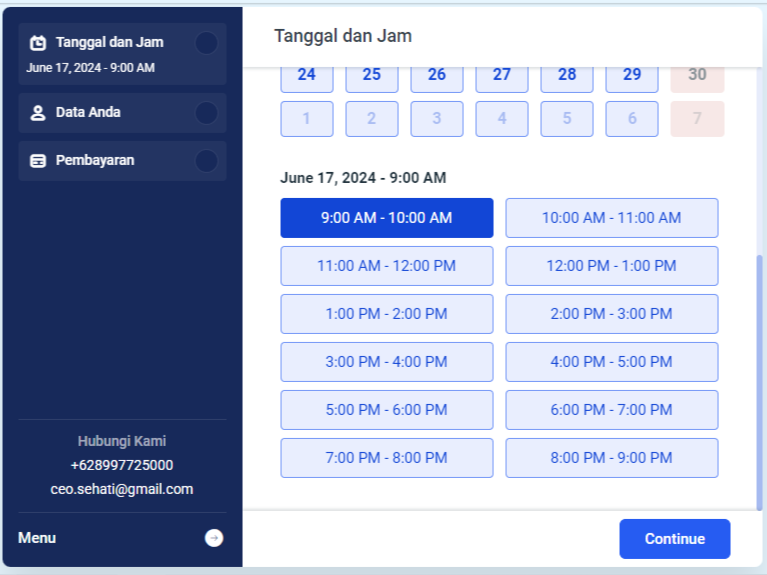Viewport: 767px width, 575px height.
Task: Click the arrow icon next to Menu
Action: pos(214,538)
